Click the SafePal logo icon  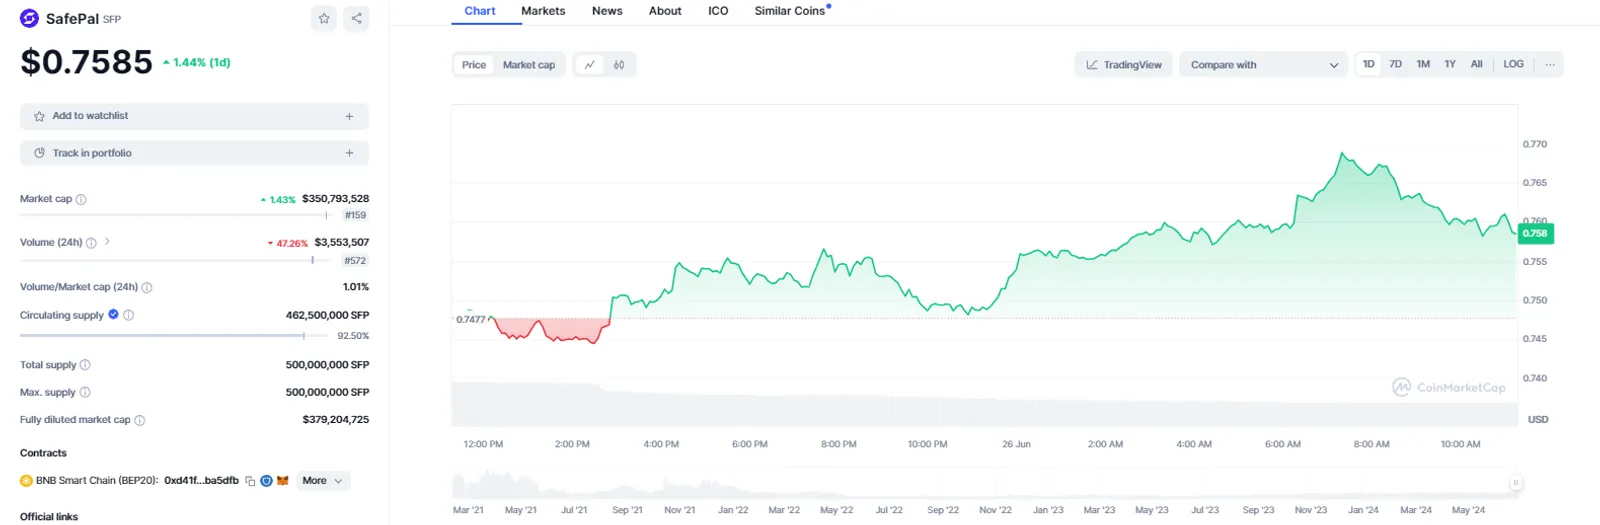(x=29, y=18)
